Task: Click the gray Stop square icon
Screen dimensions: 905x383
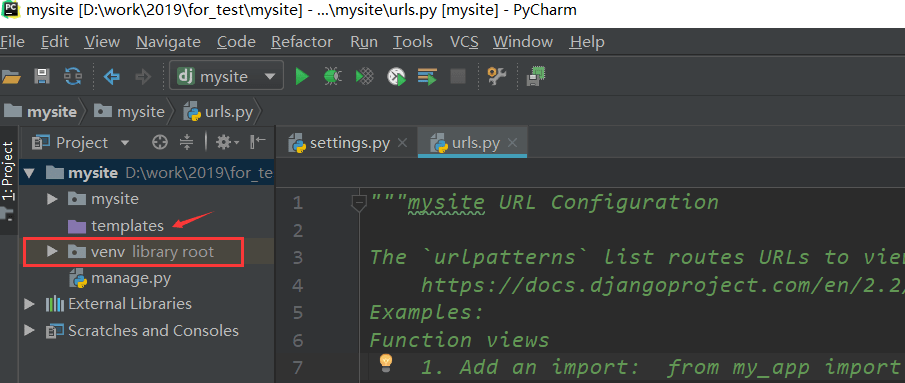Action: tap(458, 77)
